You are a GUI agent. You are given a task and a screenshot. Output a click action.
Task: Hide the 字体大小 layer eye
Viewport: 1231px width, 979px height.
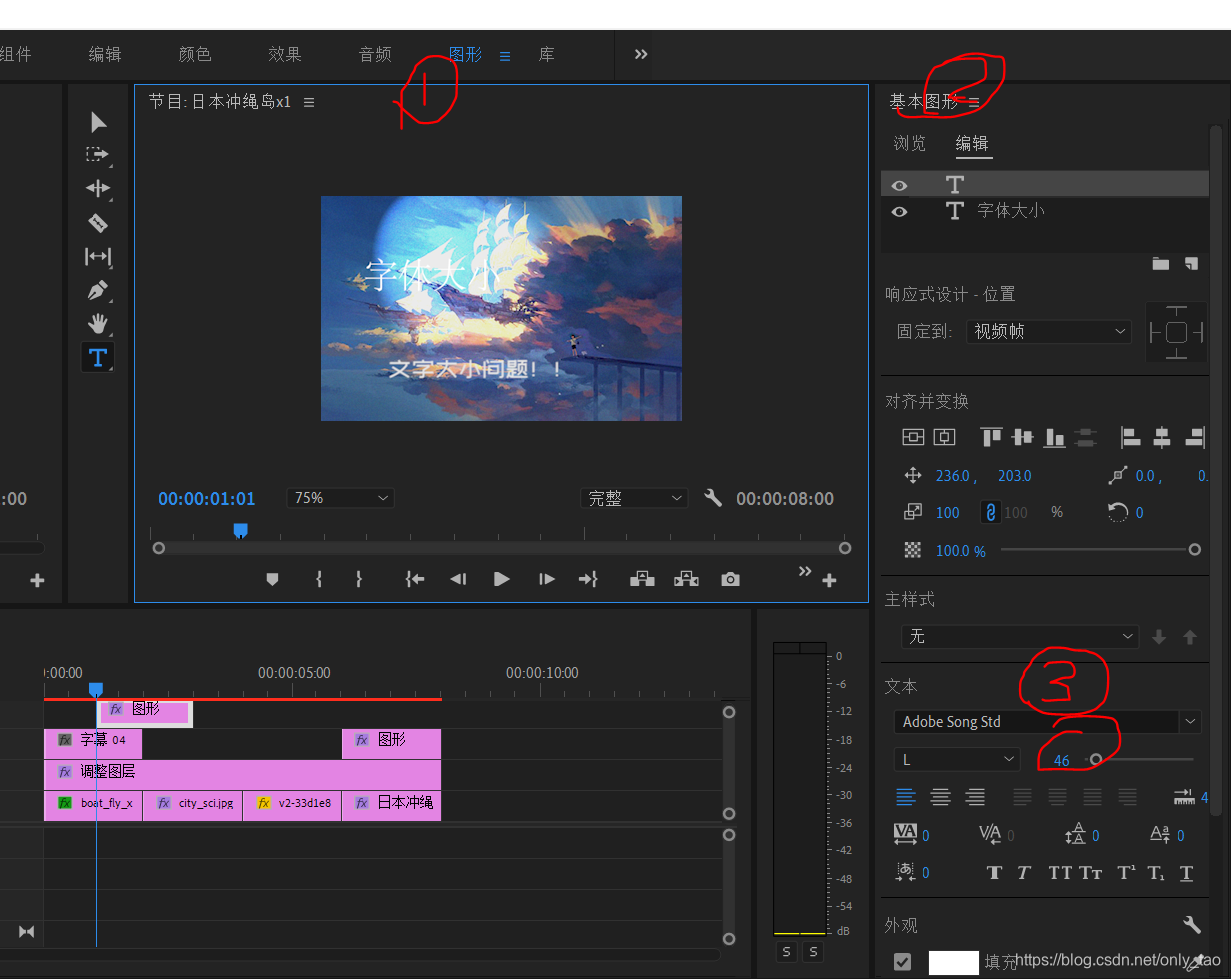[x=899, y=211]
